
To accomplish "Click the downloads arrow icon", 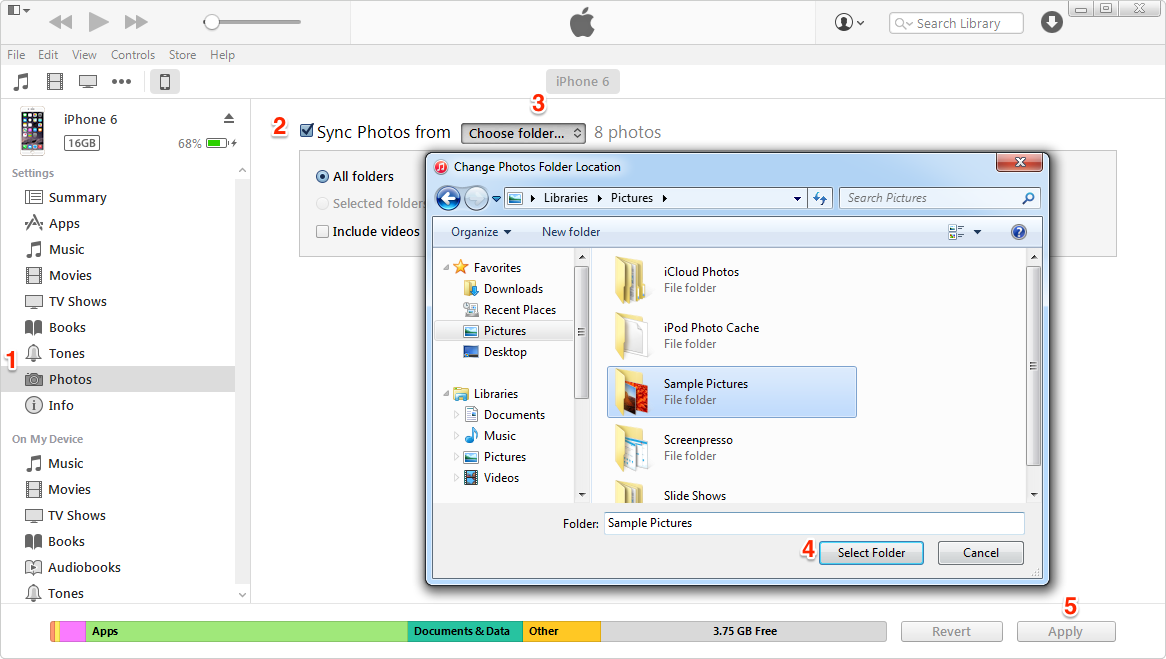I will click(x=1051, y=22).
